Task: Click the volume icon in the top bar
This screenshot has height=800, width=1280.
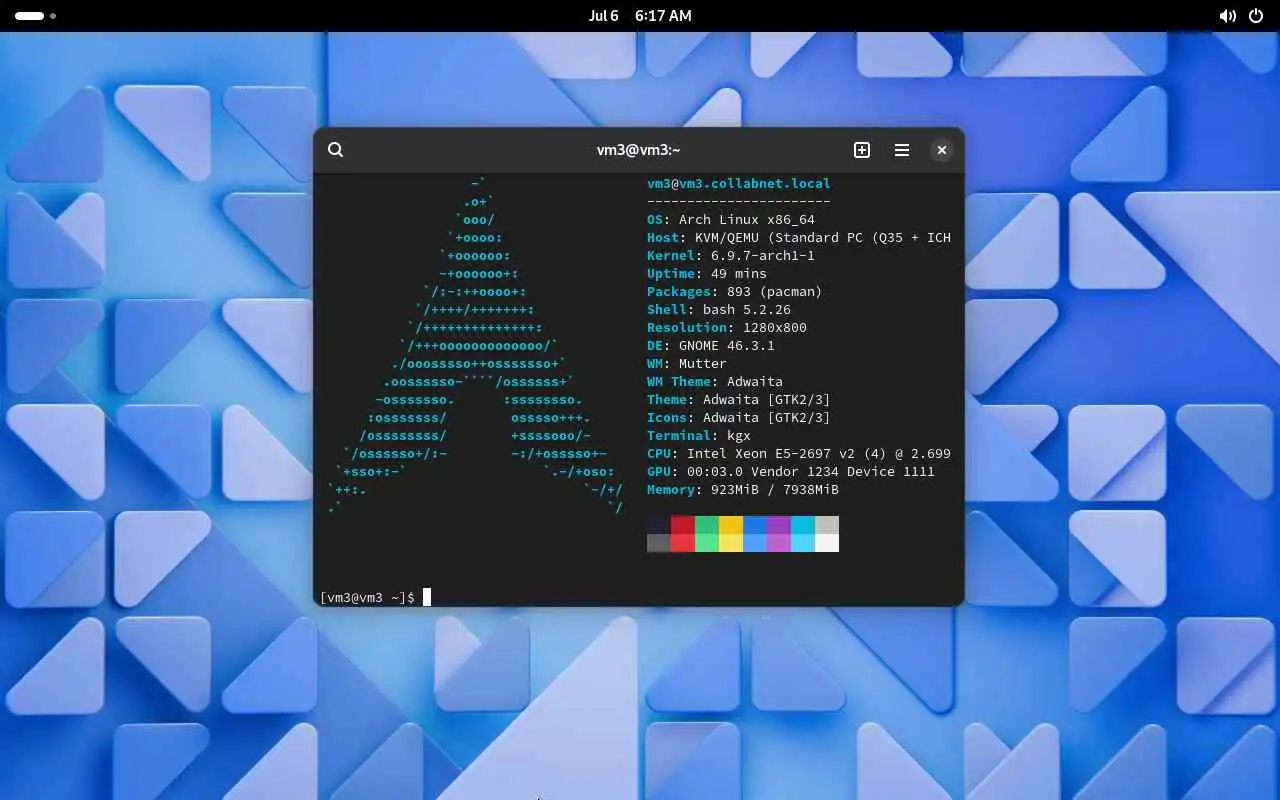Action: (x=1227, y=16)
